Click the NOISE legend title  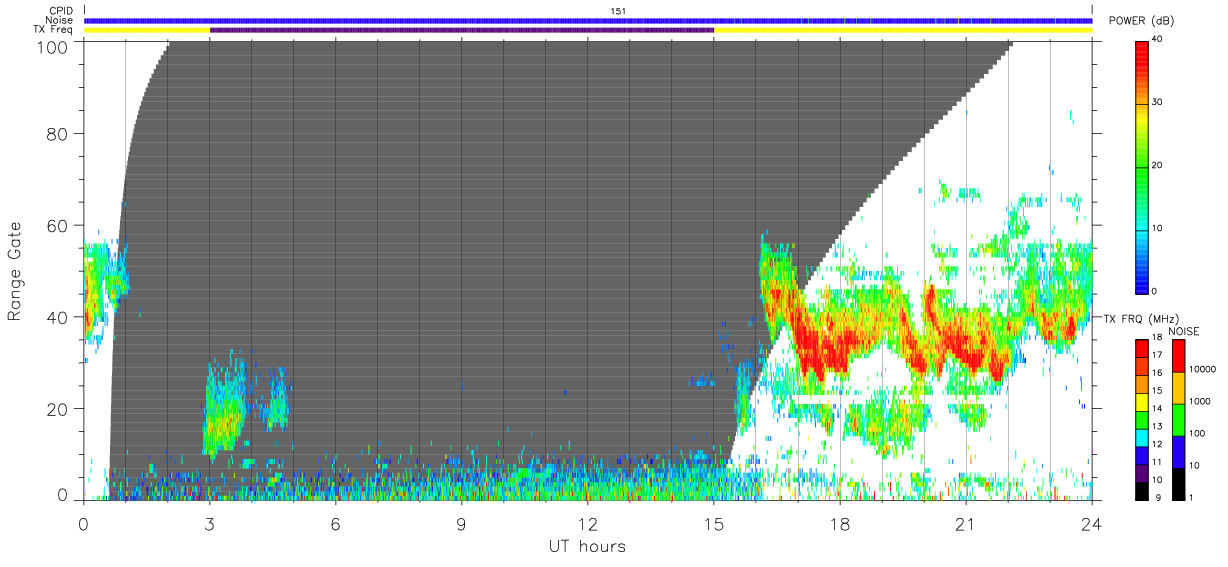(x=1184, y=331)
